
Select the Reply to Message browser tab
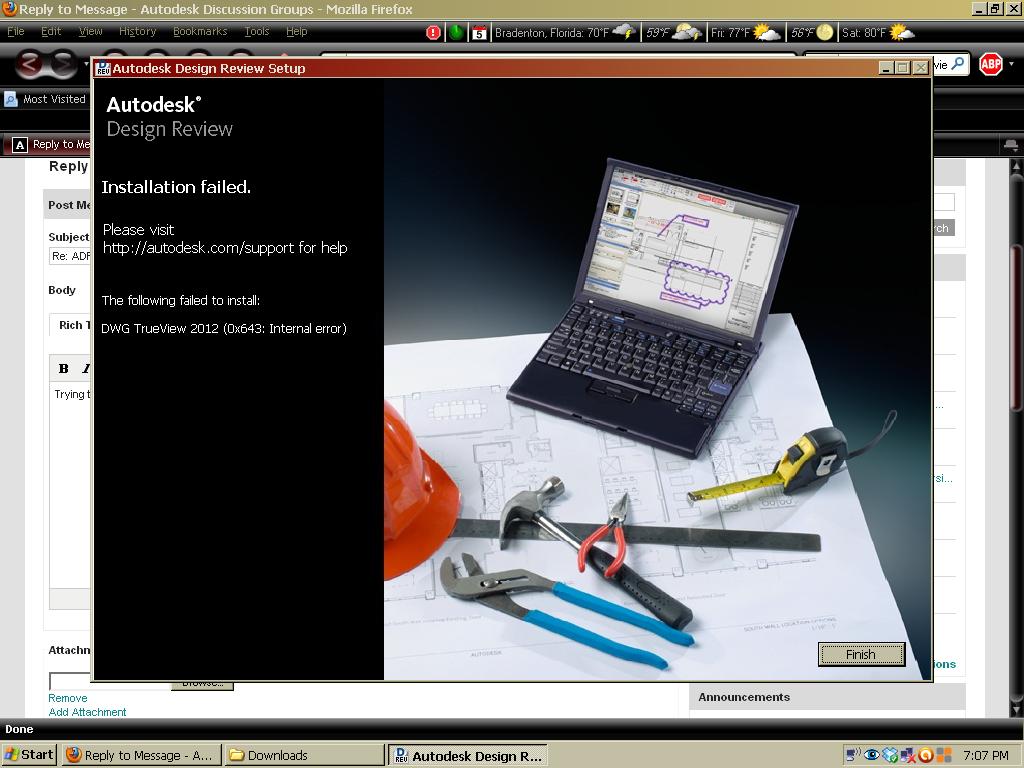click(48, 144)
